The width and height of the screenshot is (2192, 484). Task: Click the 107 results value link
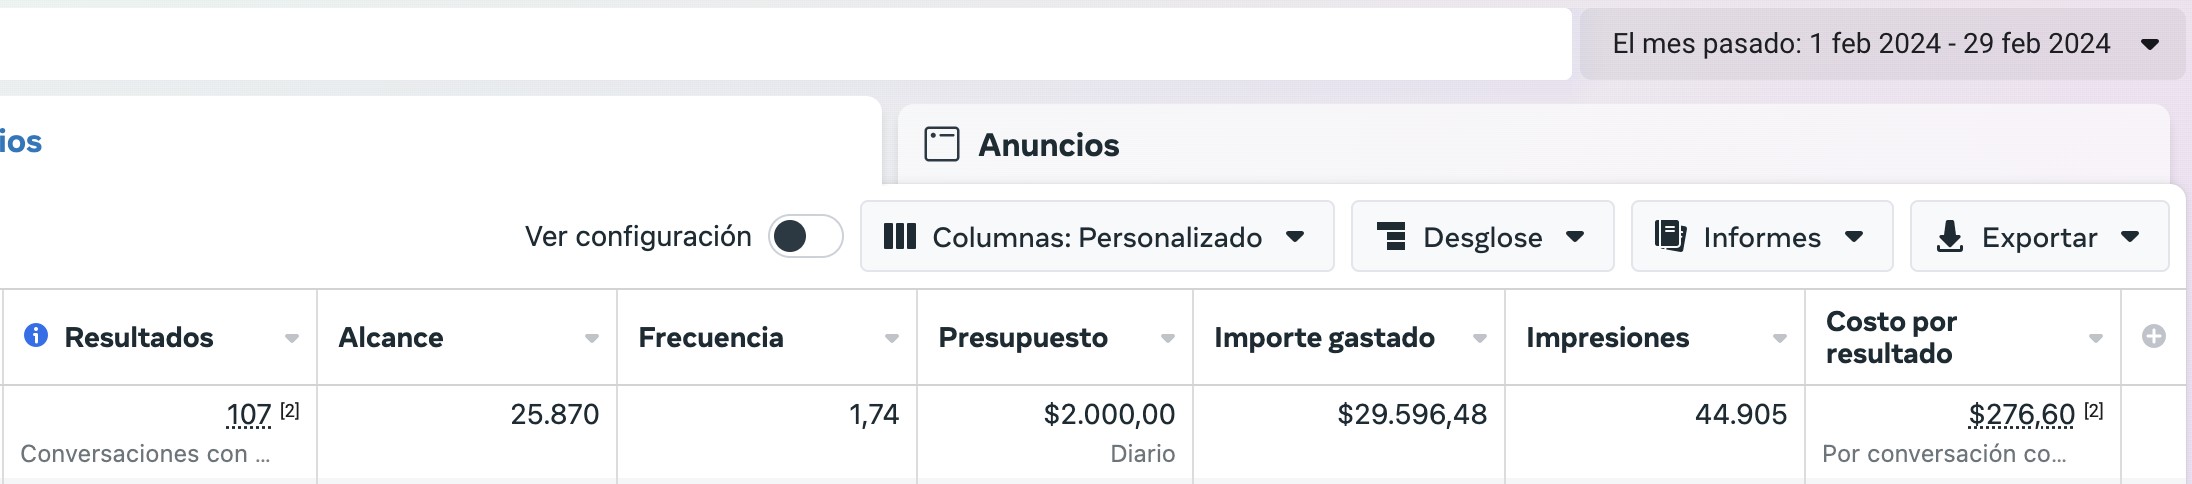(x=249, y=414)
